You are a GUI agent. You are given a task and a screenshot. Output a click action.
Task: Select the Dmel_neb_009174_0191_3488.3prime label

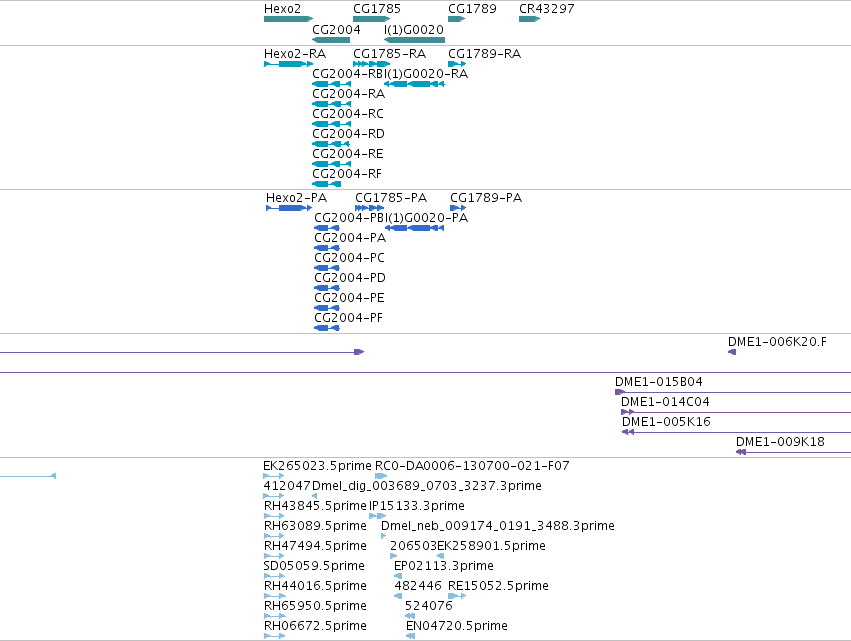(x=498, y=526)
